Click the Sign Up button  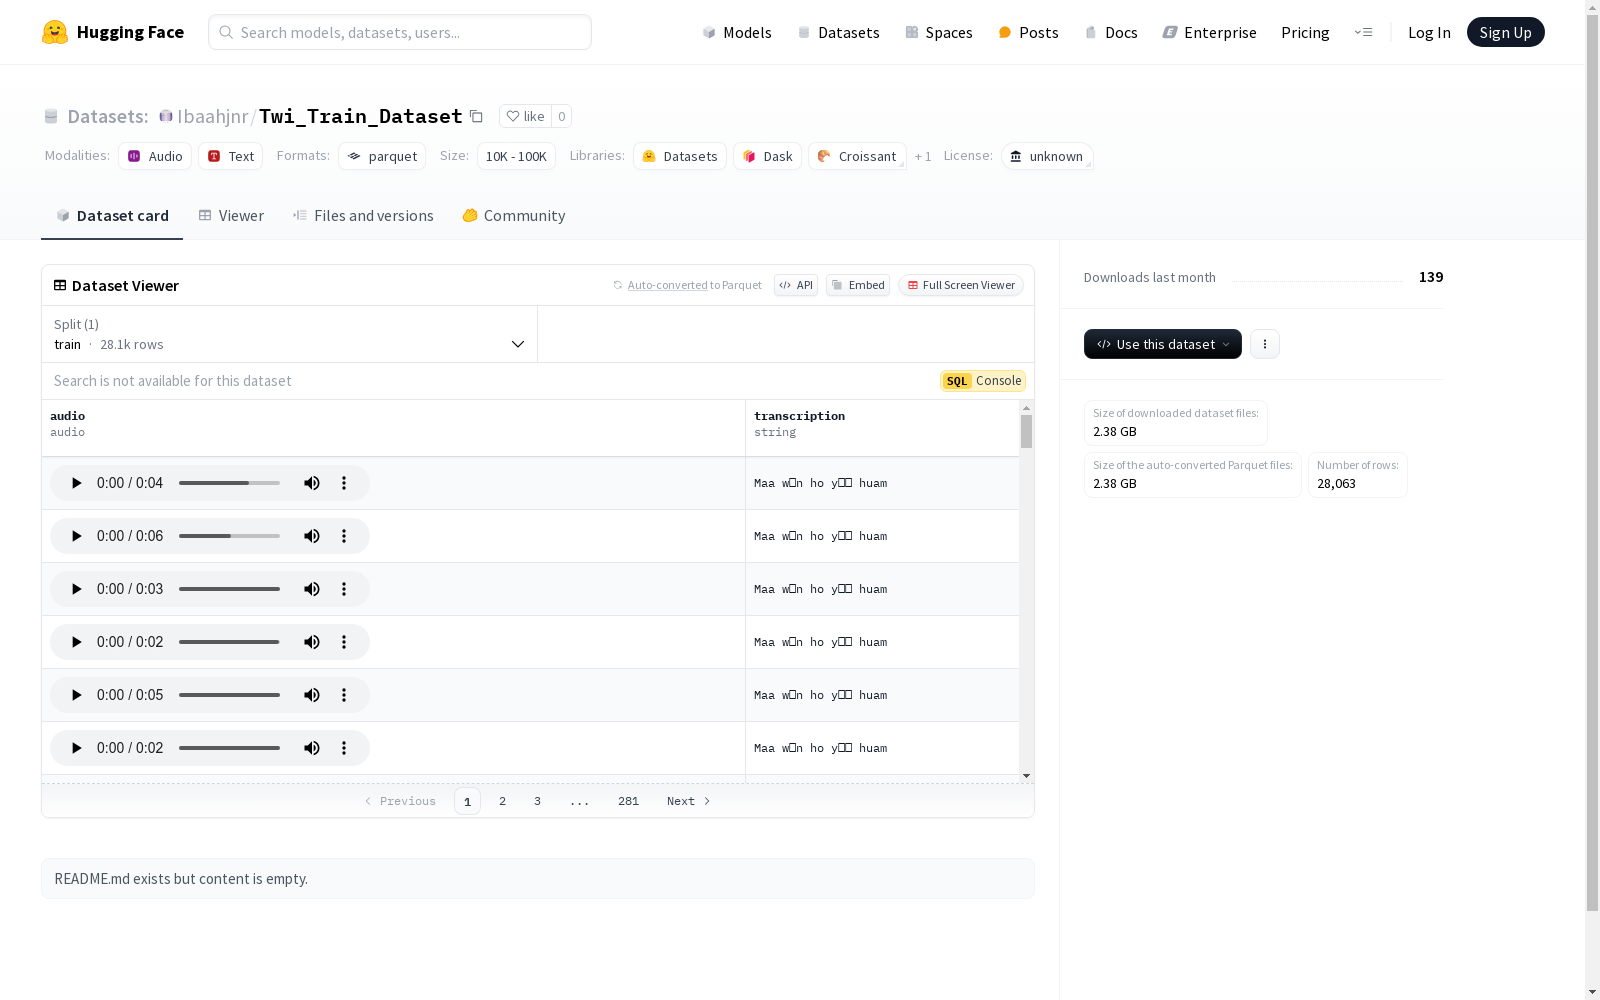(x=1505, y=32)
